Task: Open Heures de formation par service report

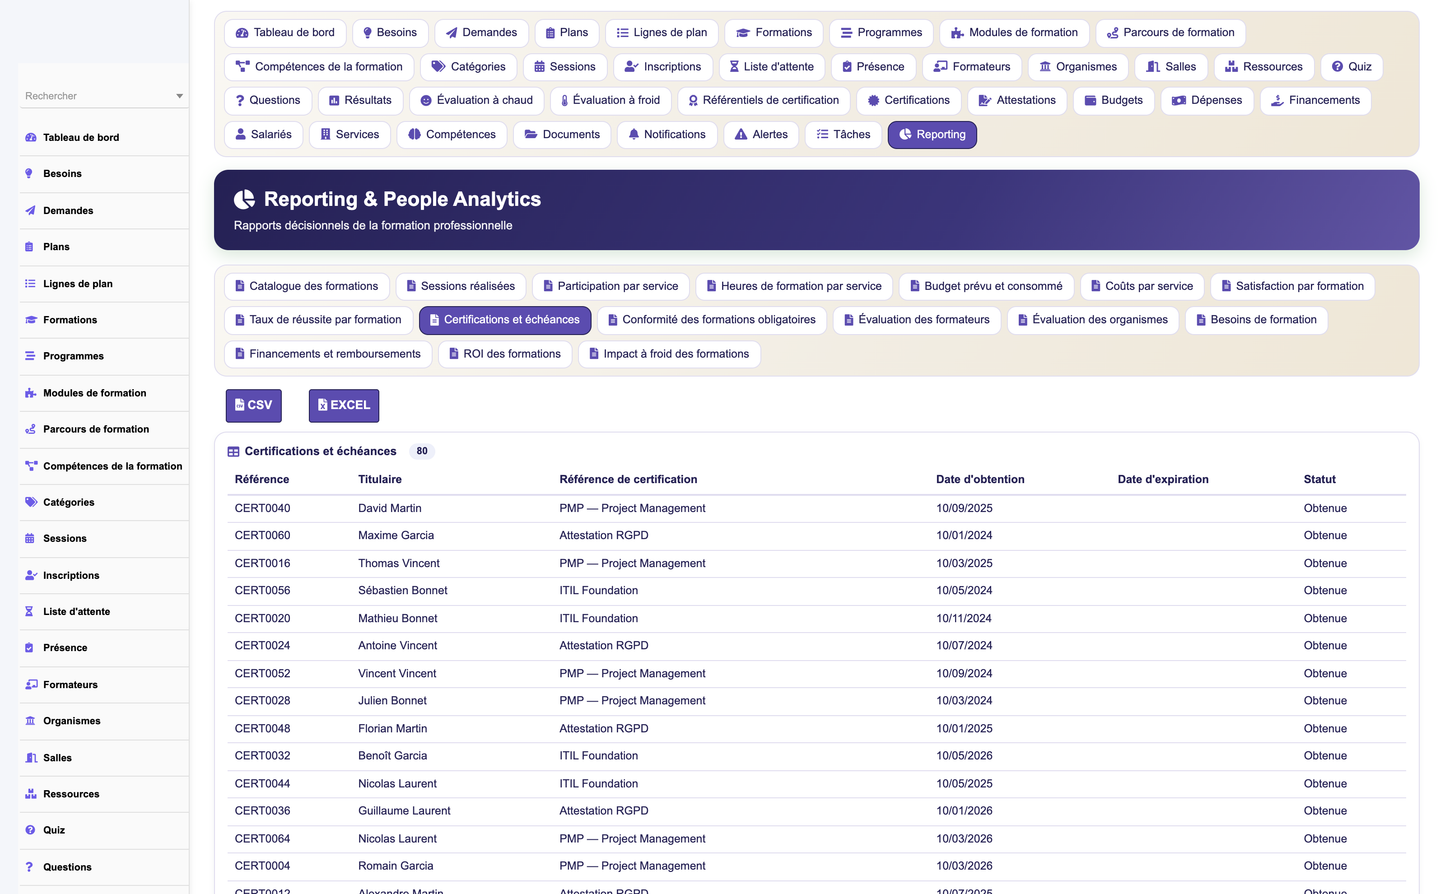Action: (794, 286)
